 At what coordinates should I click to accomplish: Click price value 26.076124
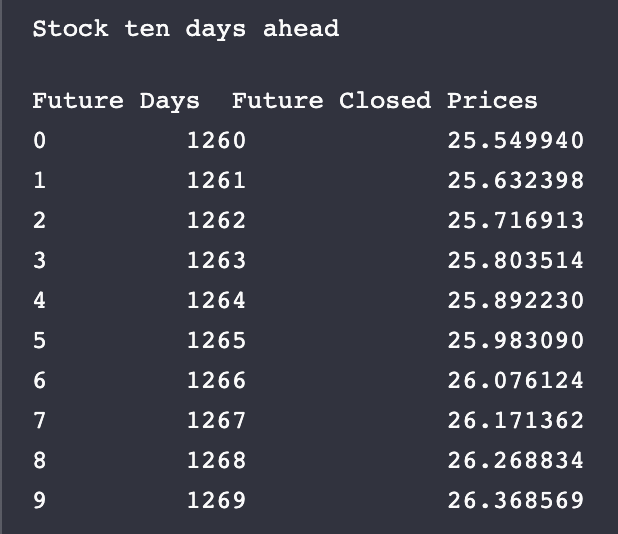516,380
